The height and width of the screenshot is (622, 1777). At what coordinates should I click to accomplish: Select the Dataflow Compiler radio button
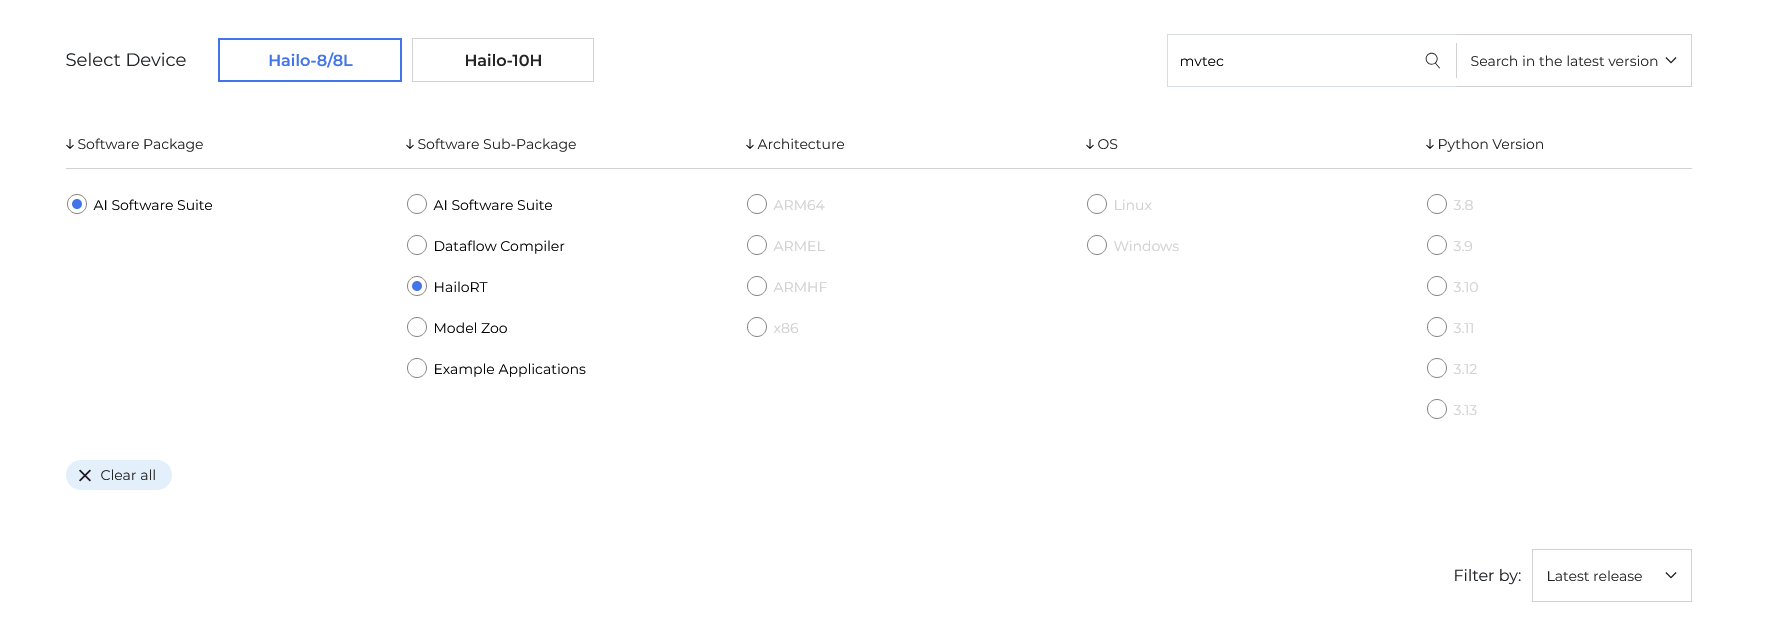tap(417, 246)
